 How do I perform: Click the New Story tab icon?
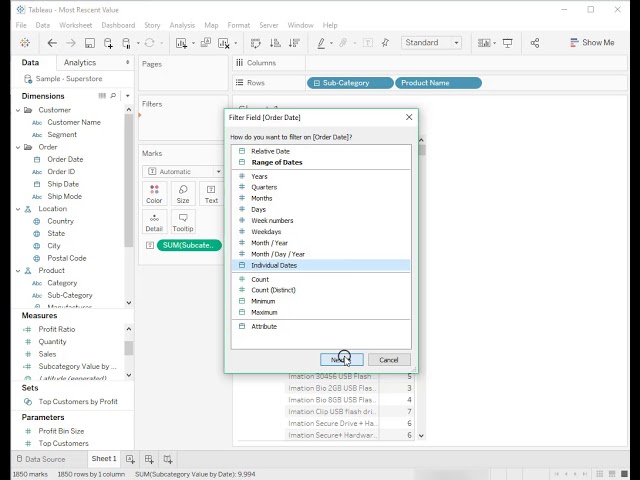(168, 459)
